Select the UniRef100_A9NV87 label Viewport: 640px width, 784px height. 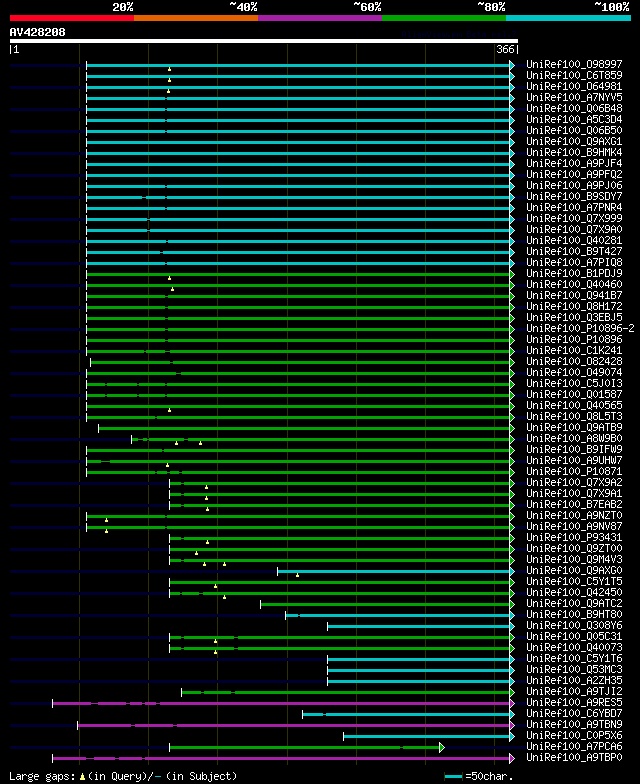pyautogui.click(x=574, y=526)
